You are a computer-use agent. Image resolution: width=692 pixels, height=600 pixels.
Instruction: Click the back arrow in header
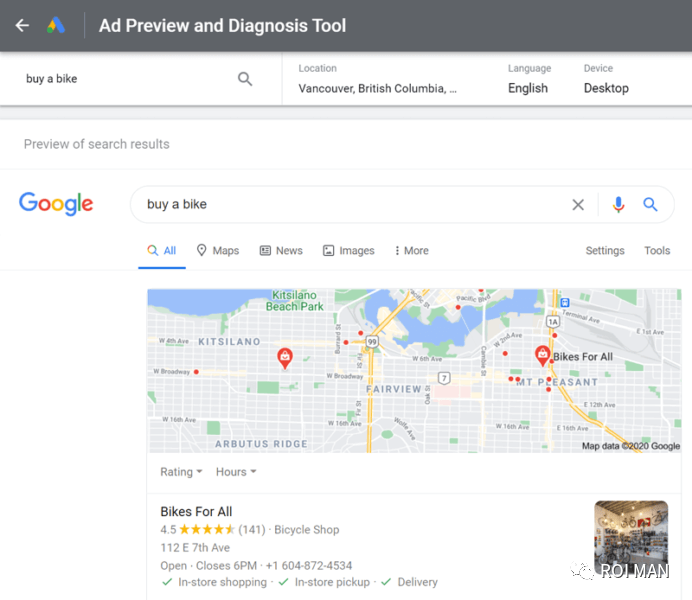[22, 26]
